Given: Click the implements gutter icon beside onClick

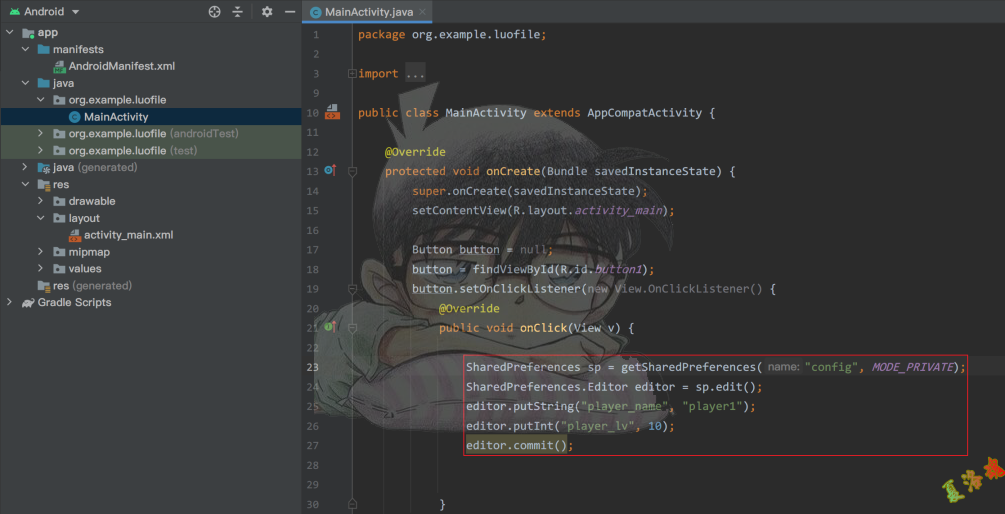Looking at the screenshot, I should 328,327.
